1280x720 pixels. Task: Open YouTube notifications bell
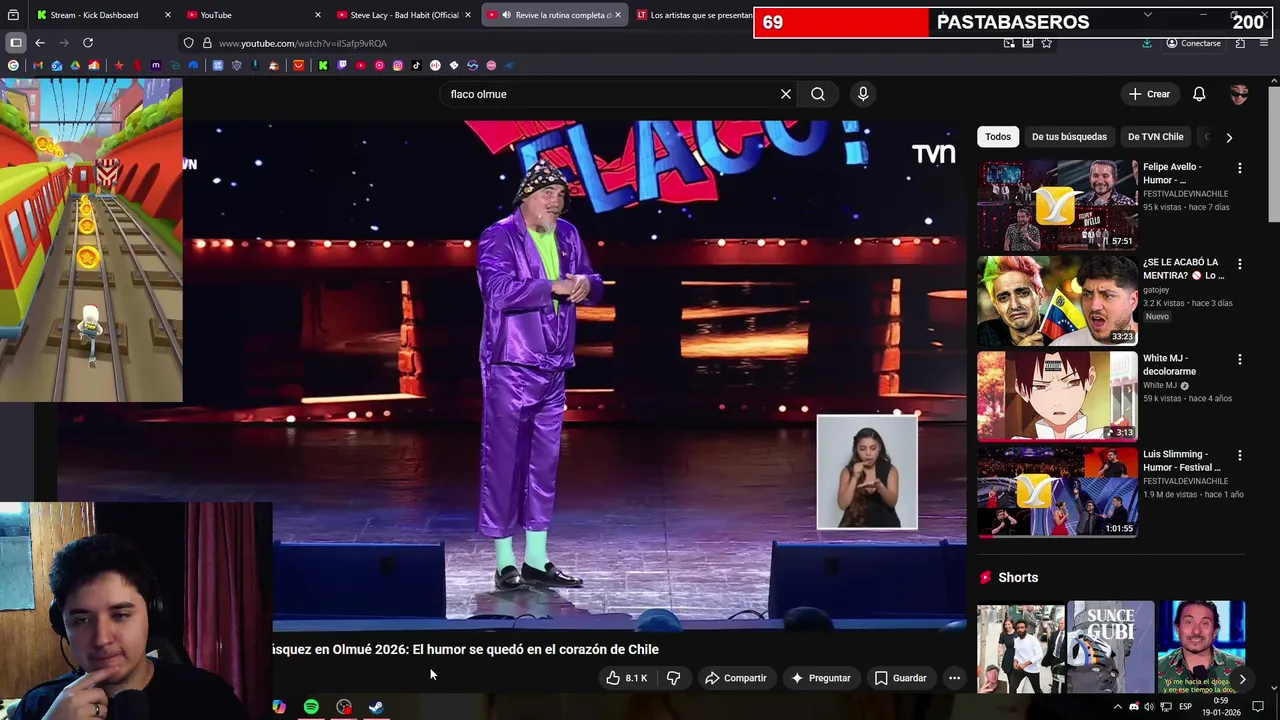click(x=1199, y=94)
